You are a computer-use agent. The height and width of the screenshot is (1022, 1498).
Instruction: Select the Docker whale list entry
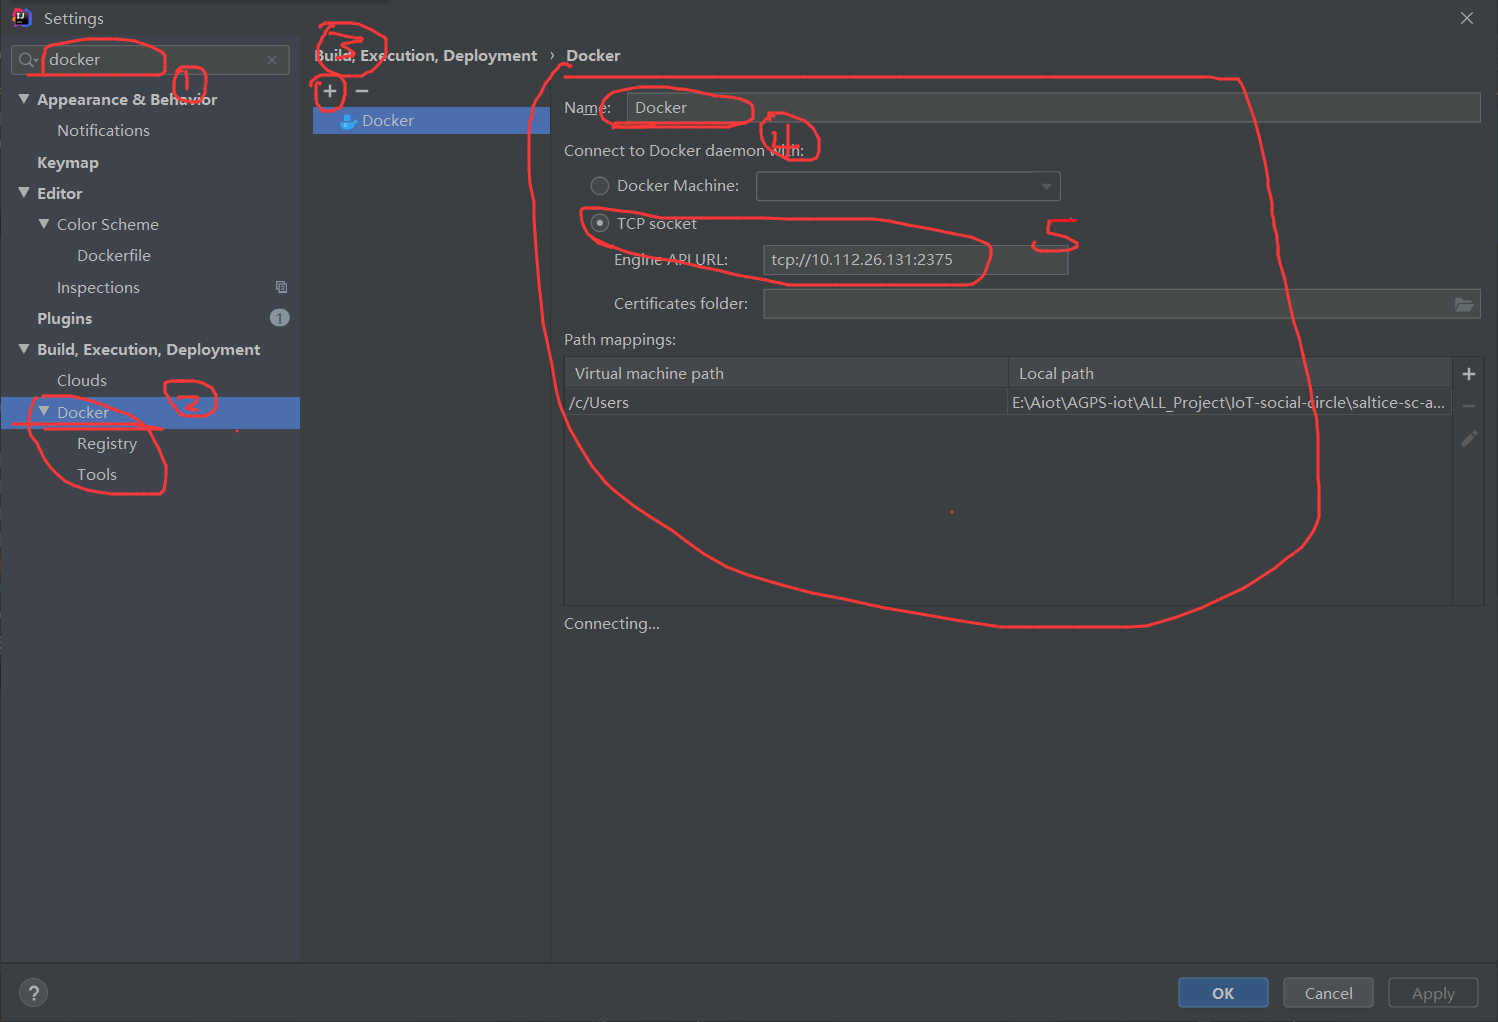click(x=431, y=121)
